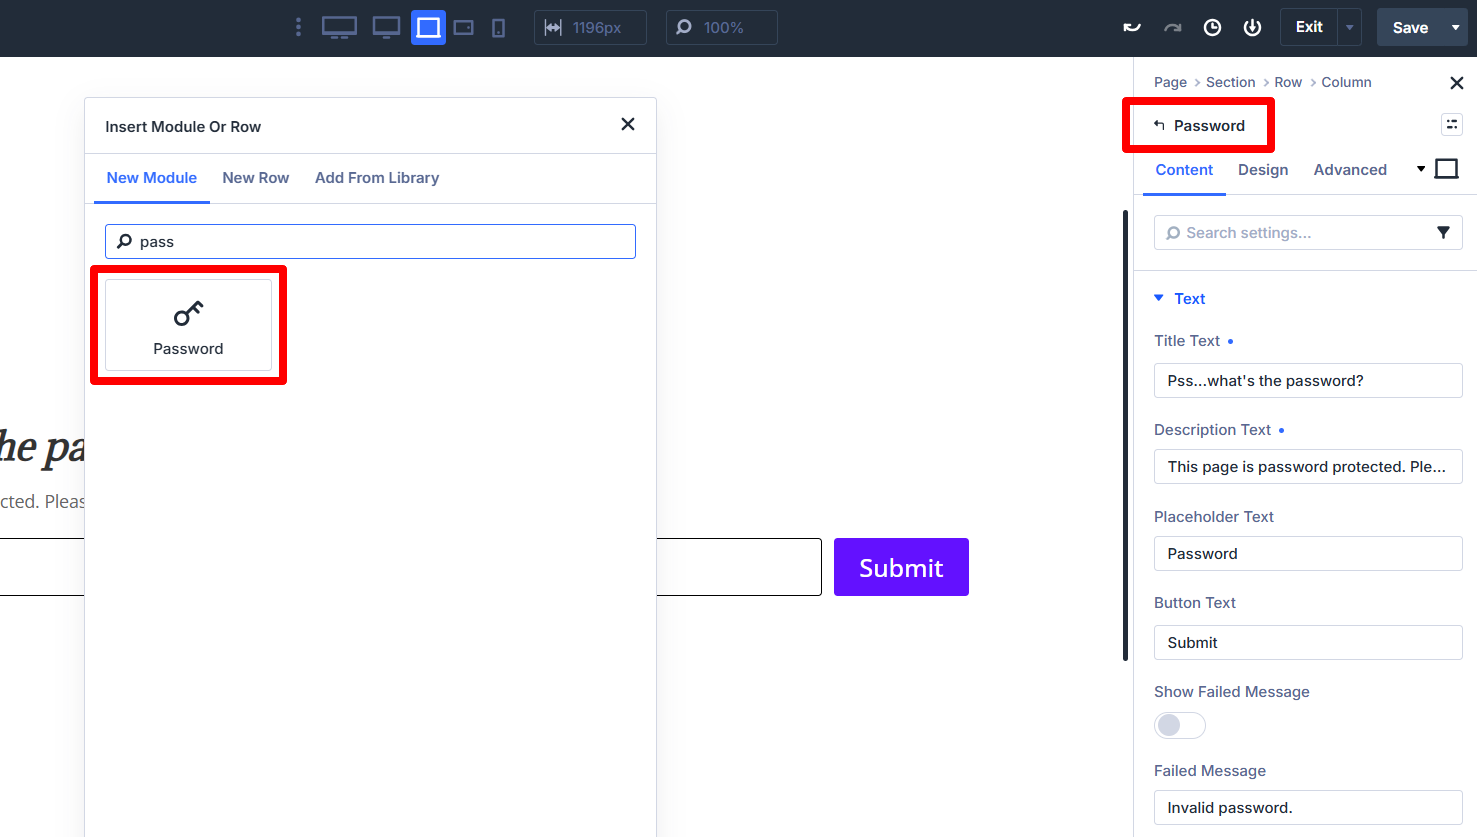The image size is (1477, 837).
Task: Save the page
Action: pyautogui.click(x=1410, y=27)
